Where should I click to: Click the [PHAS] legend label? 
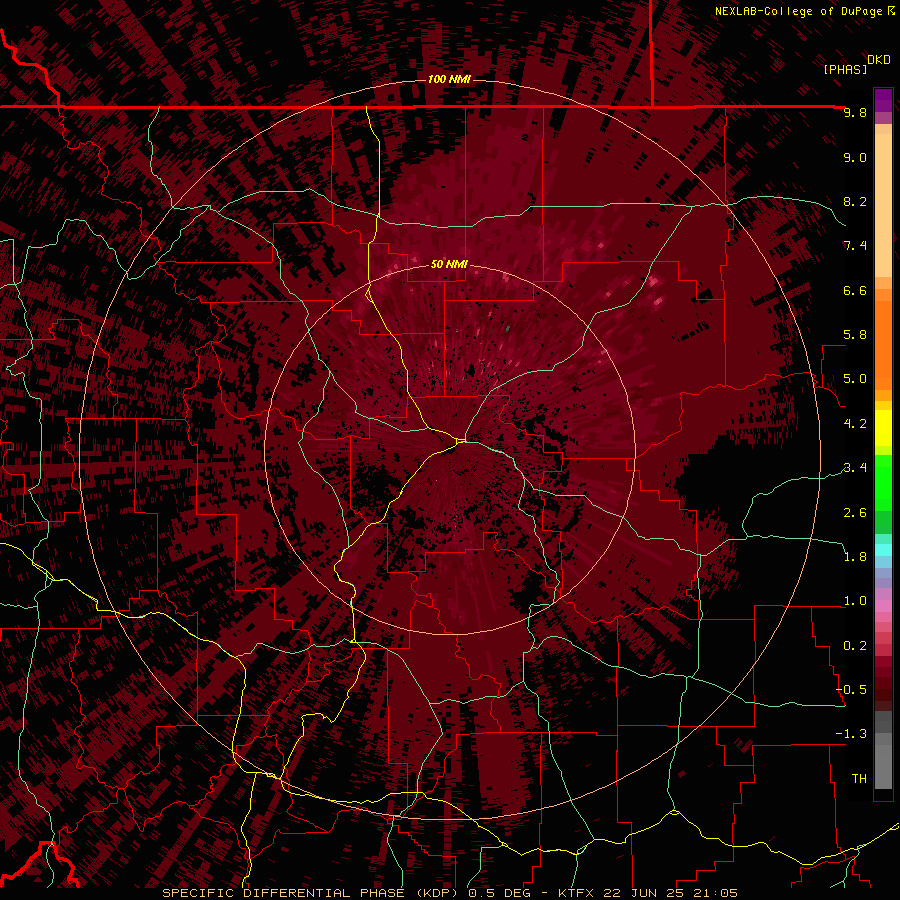(x=845, y=69)
